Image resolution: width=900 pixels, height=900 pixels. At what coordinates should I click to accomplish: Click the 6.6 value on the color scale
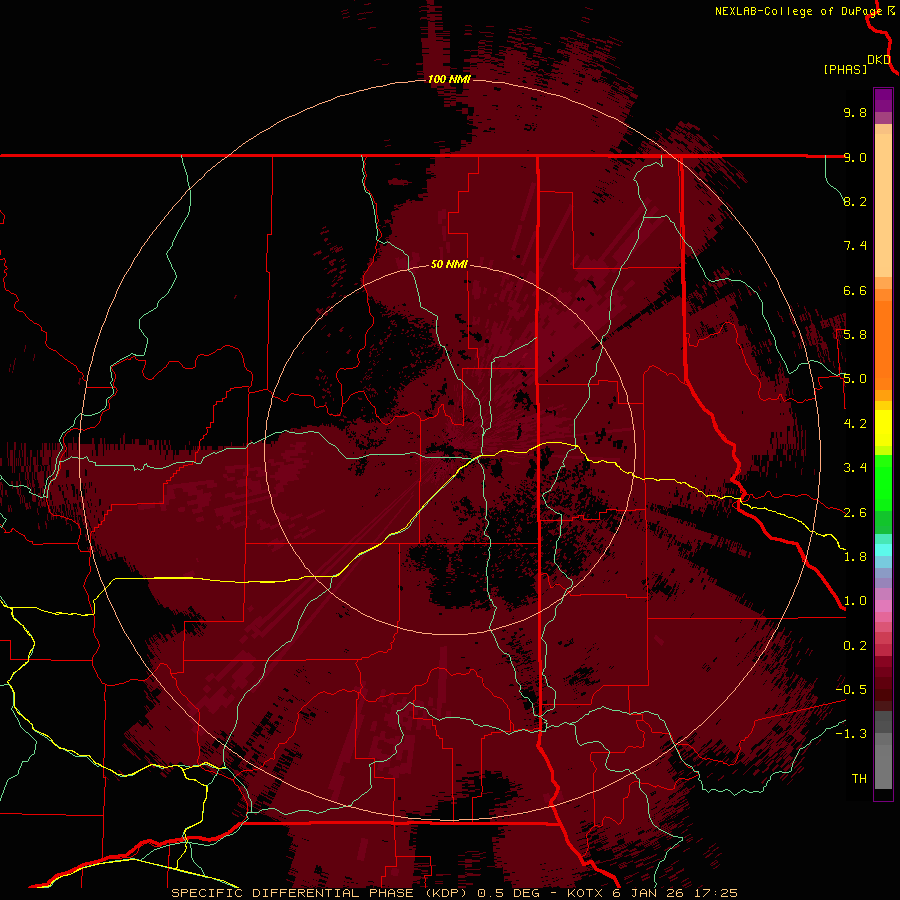(855, 290)
